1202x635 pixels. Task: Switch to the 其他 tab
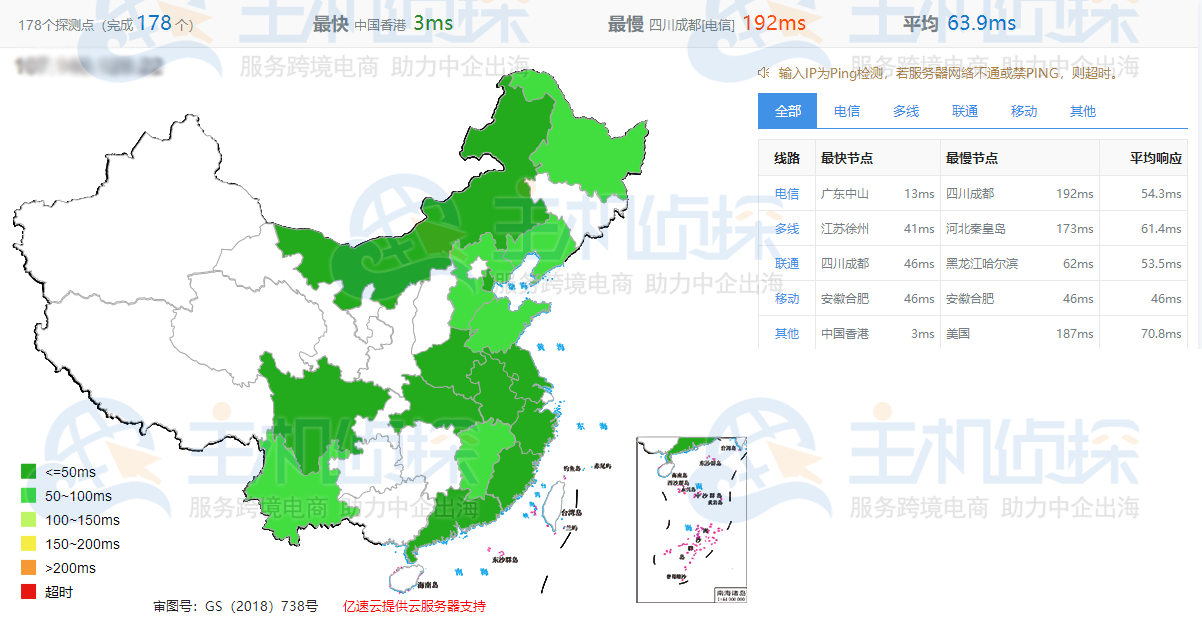(1082, 110)
